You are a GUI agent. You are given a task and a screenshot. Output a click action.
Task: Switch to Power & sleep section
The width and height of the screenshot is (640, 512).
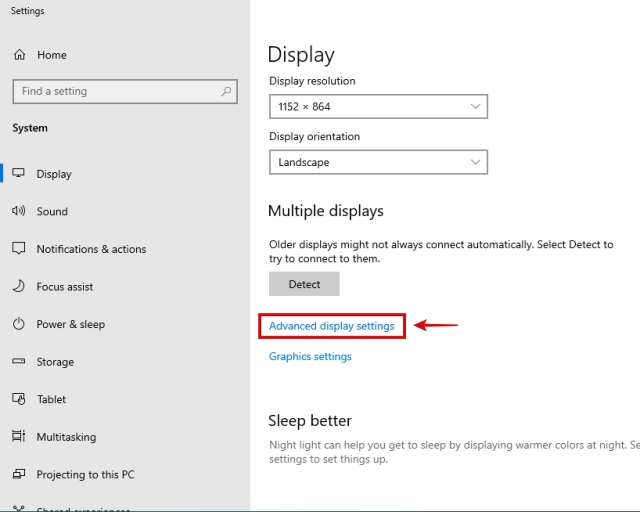pos(70,325)
